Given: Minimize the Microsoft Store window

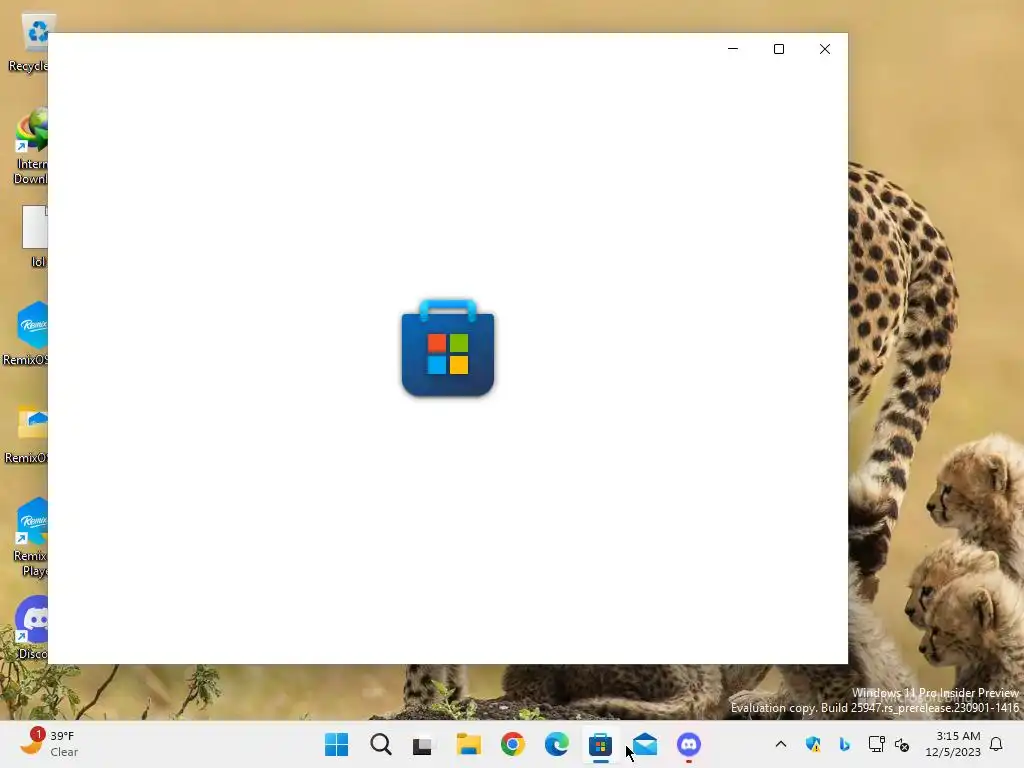Looking at the screenshot, I should pos(733,49).
